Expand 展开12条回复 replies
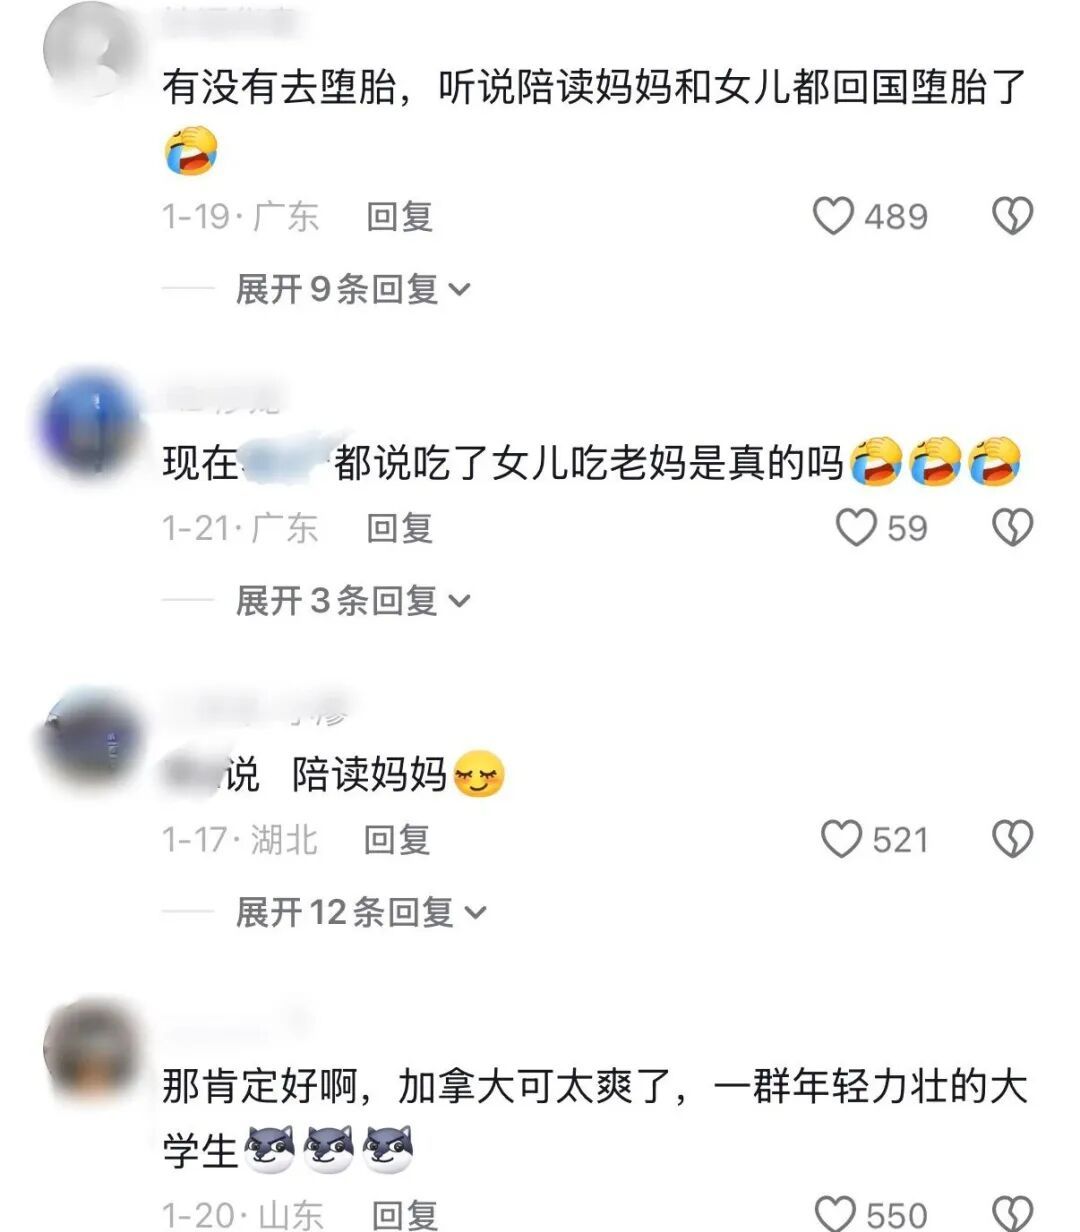The width and height of the screenshot is (1080, 1232). click(x=361, y=912)
